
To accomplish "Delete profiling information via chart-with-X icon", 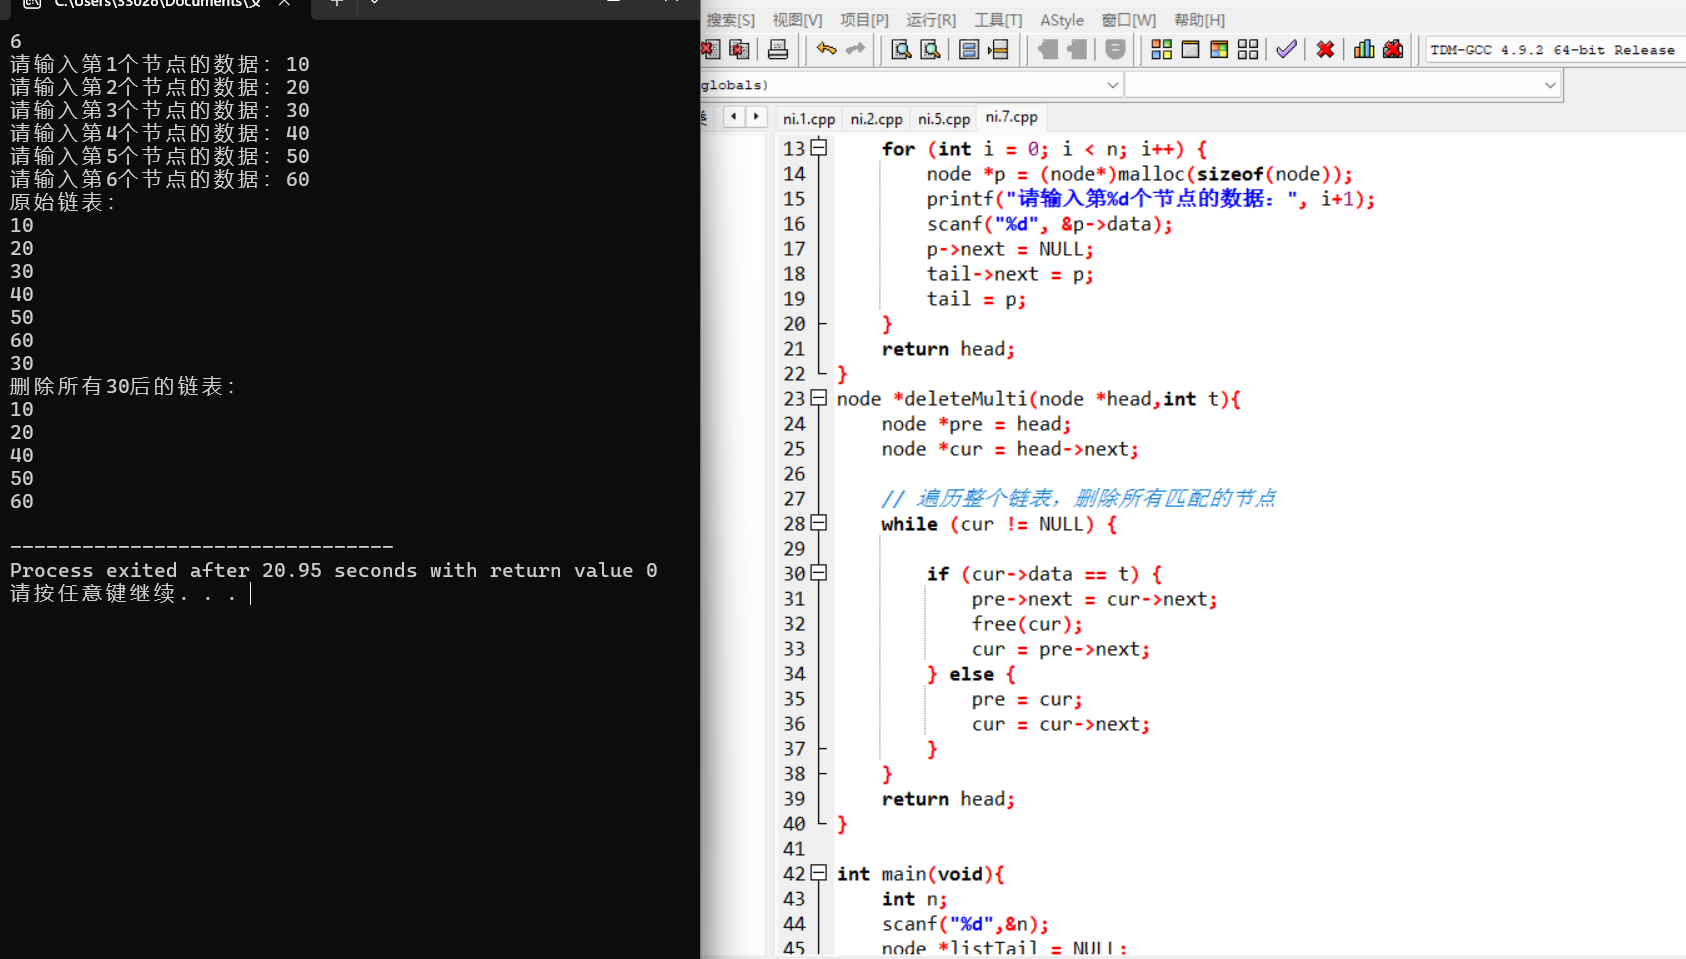I will (x=1393, y=49).
